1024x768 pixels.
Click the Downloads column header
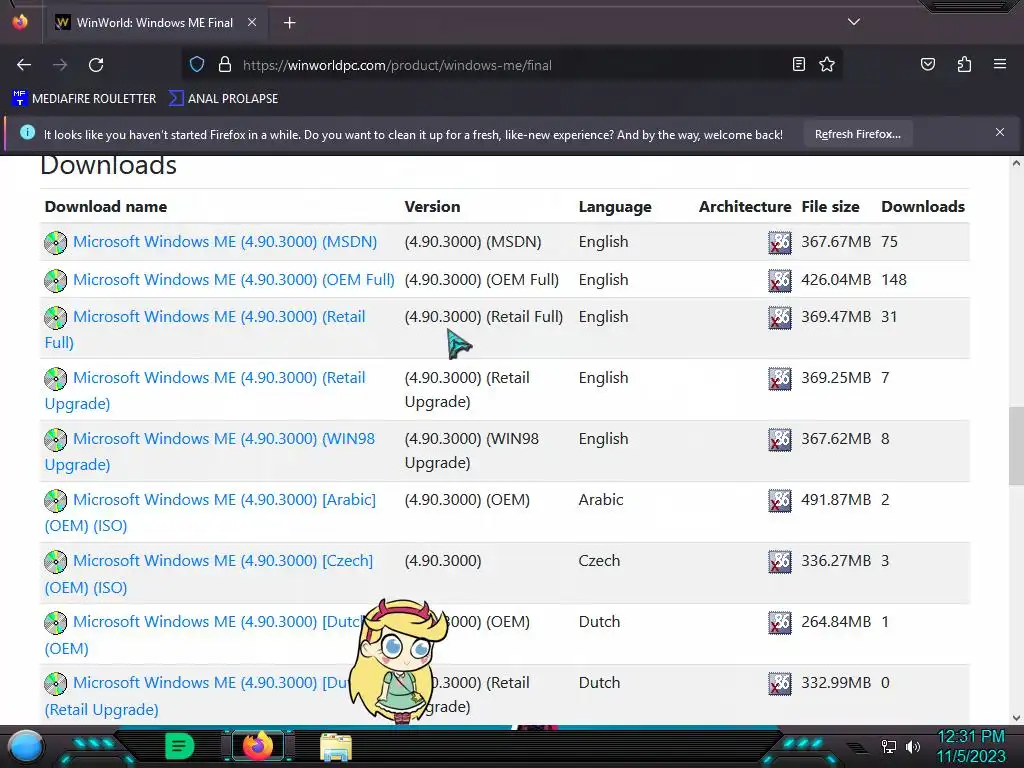923,206
